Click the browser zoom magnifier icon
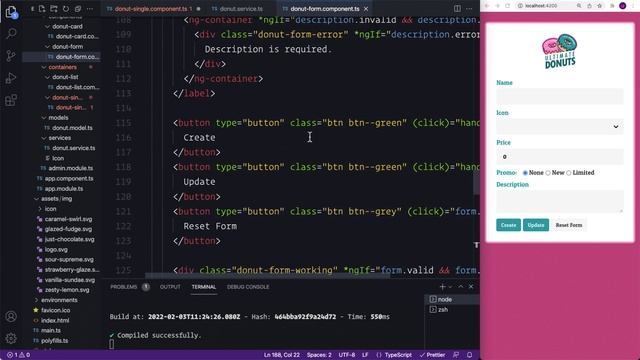Viewport: 640px width, 360px height. click(x=579, y=6)
